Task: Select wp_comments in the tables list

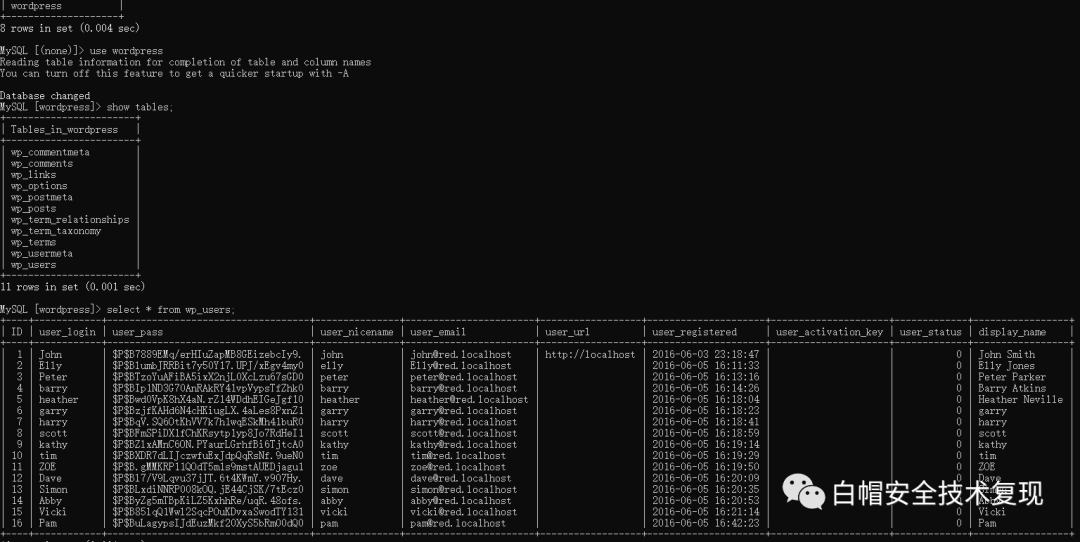Action: pos(41,164)
